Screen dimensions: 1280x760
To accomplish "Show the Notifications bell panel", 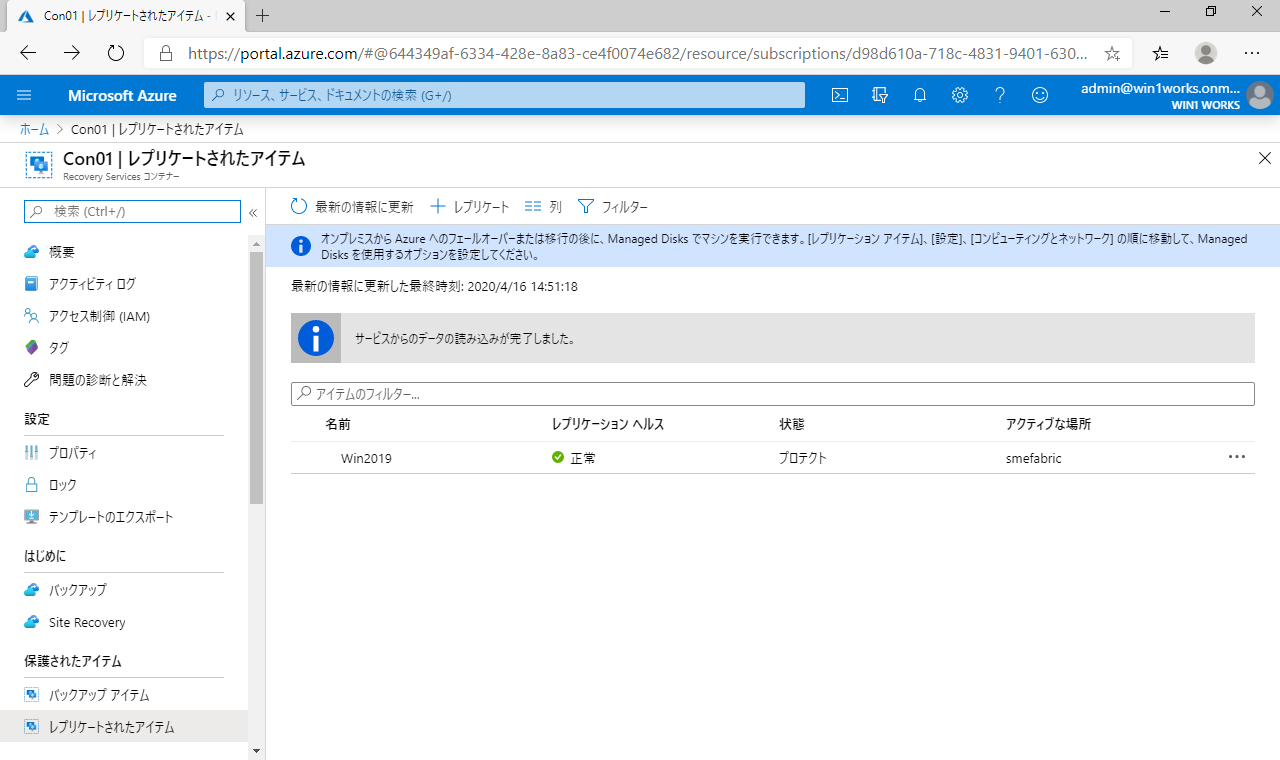I will [x=920, y=95].
